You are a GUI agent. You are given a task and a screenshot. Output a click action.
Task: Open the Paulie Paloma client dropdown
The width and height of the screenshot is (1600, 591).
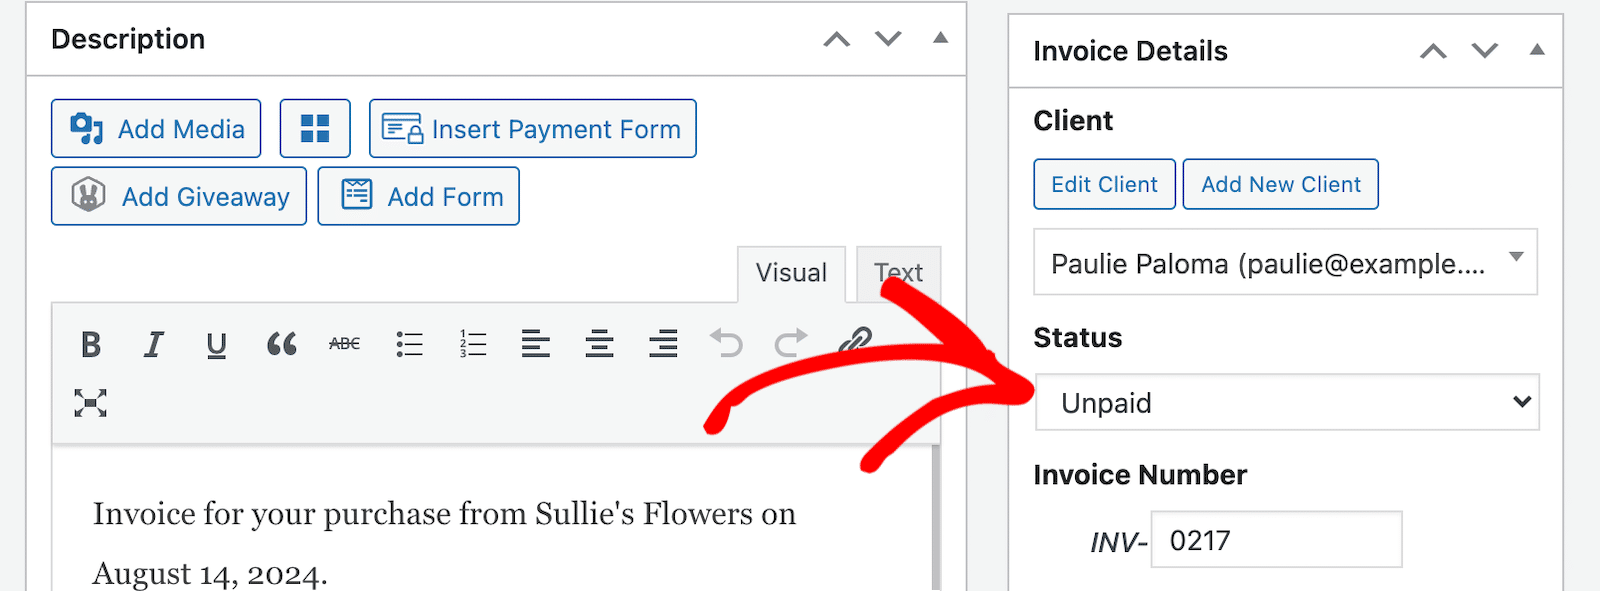click(1285, 262)
